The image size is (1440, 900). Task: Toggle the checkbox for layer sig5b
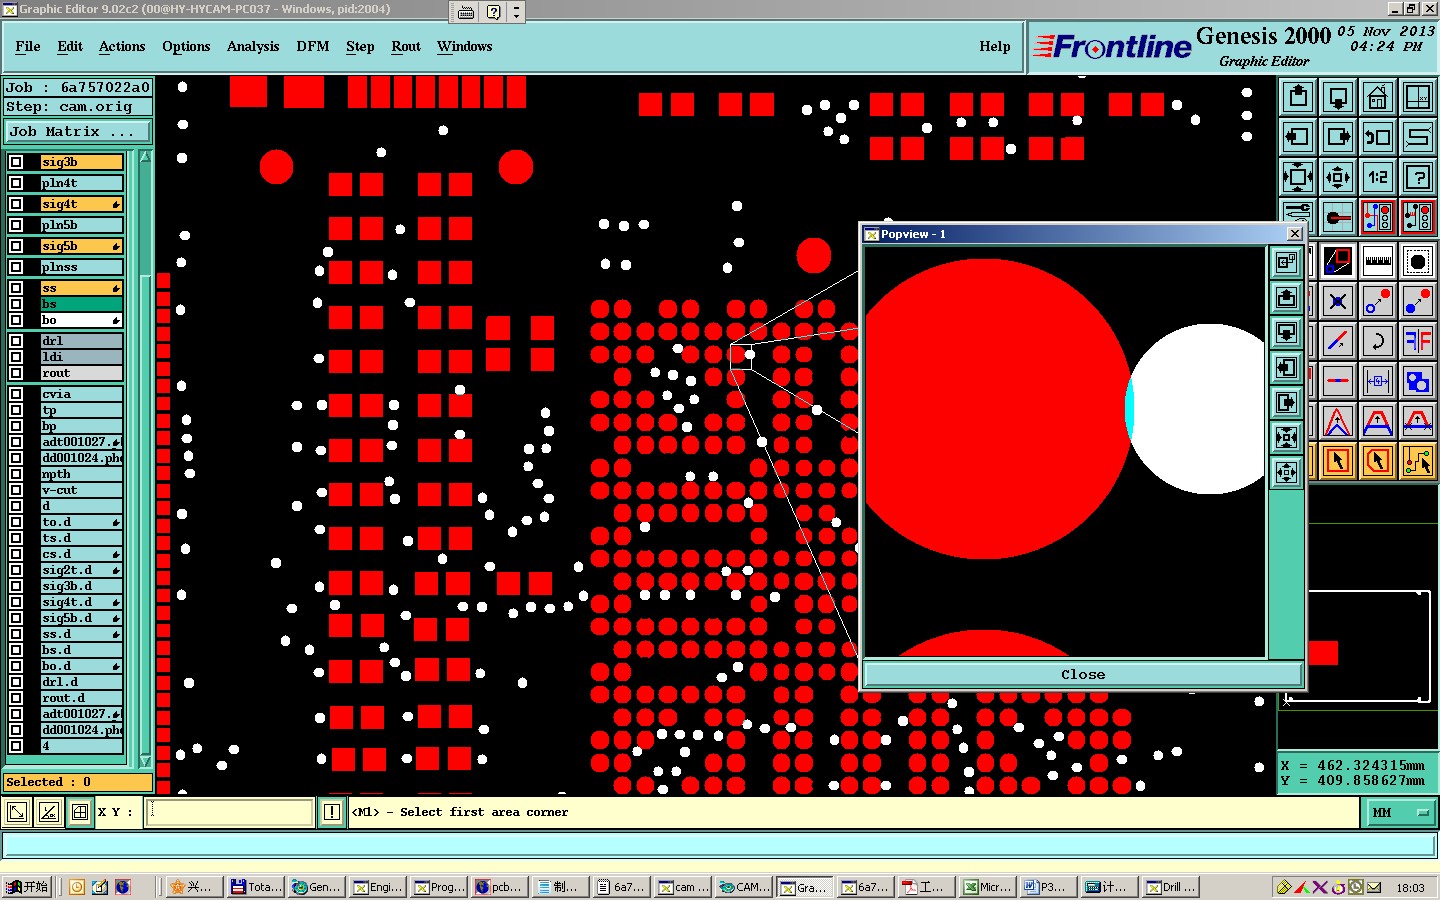pyautogui.click(x=16, y=246)
